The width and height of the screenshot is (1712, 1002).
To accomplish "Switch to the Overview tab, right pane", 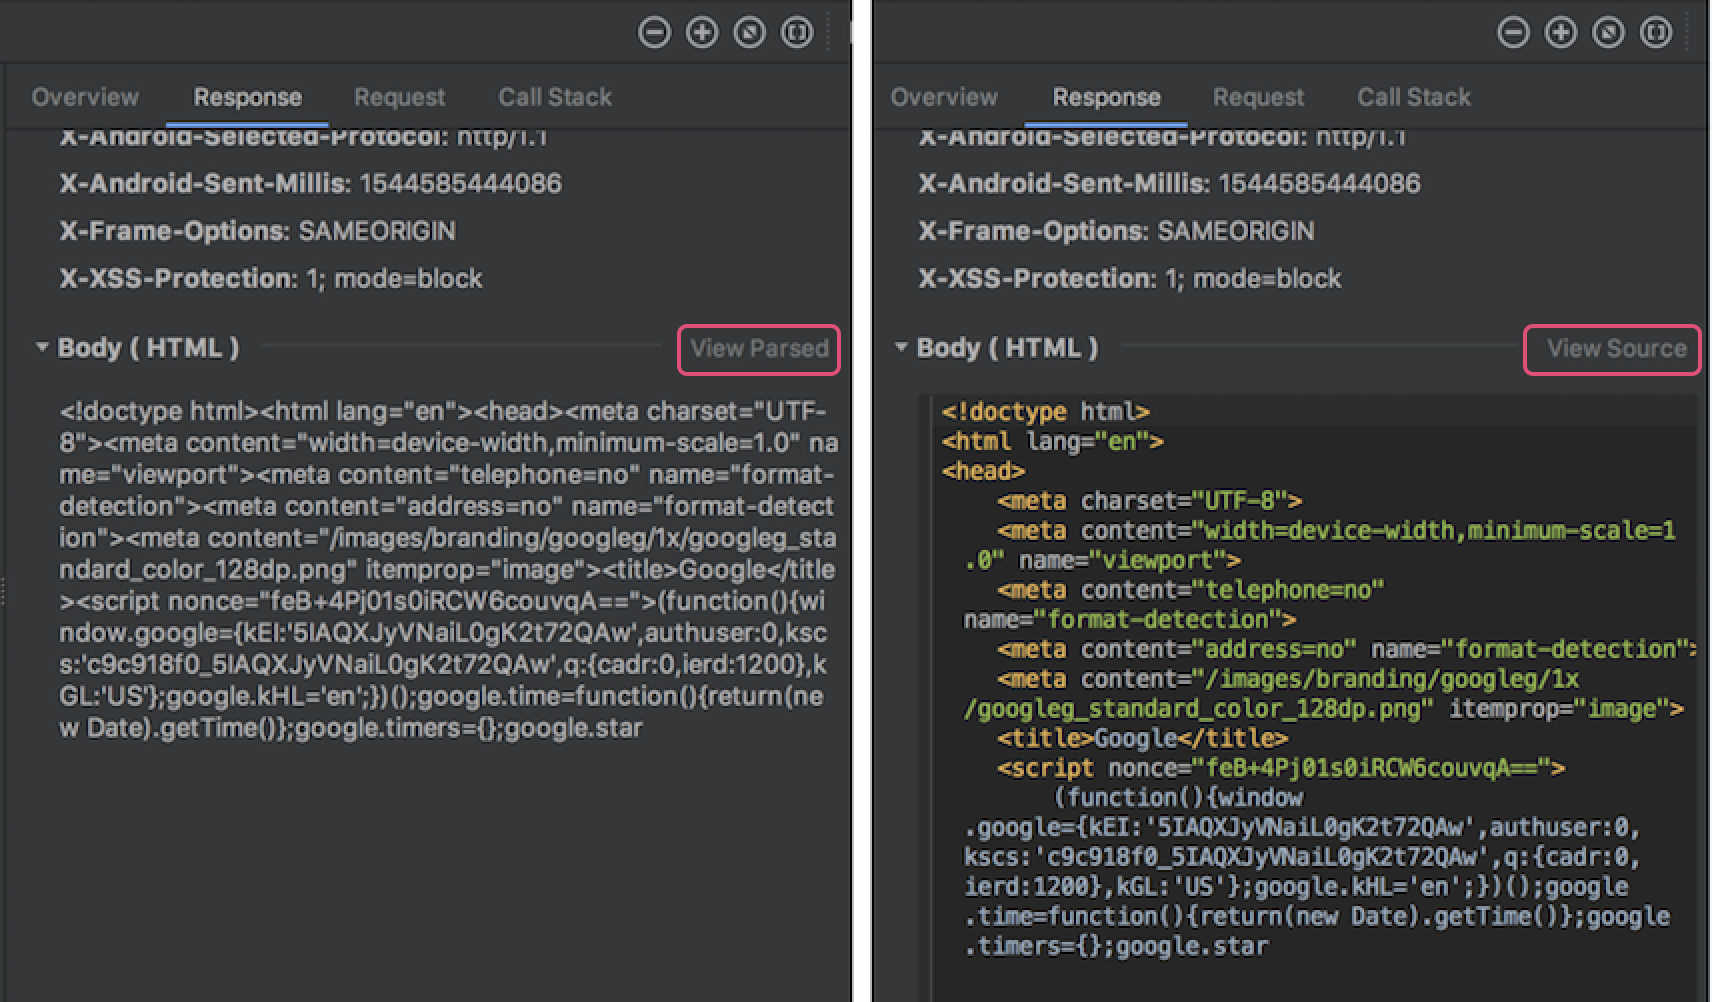I will point(944,96).
